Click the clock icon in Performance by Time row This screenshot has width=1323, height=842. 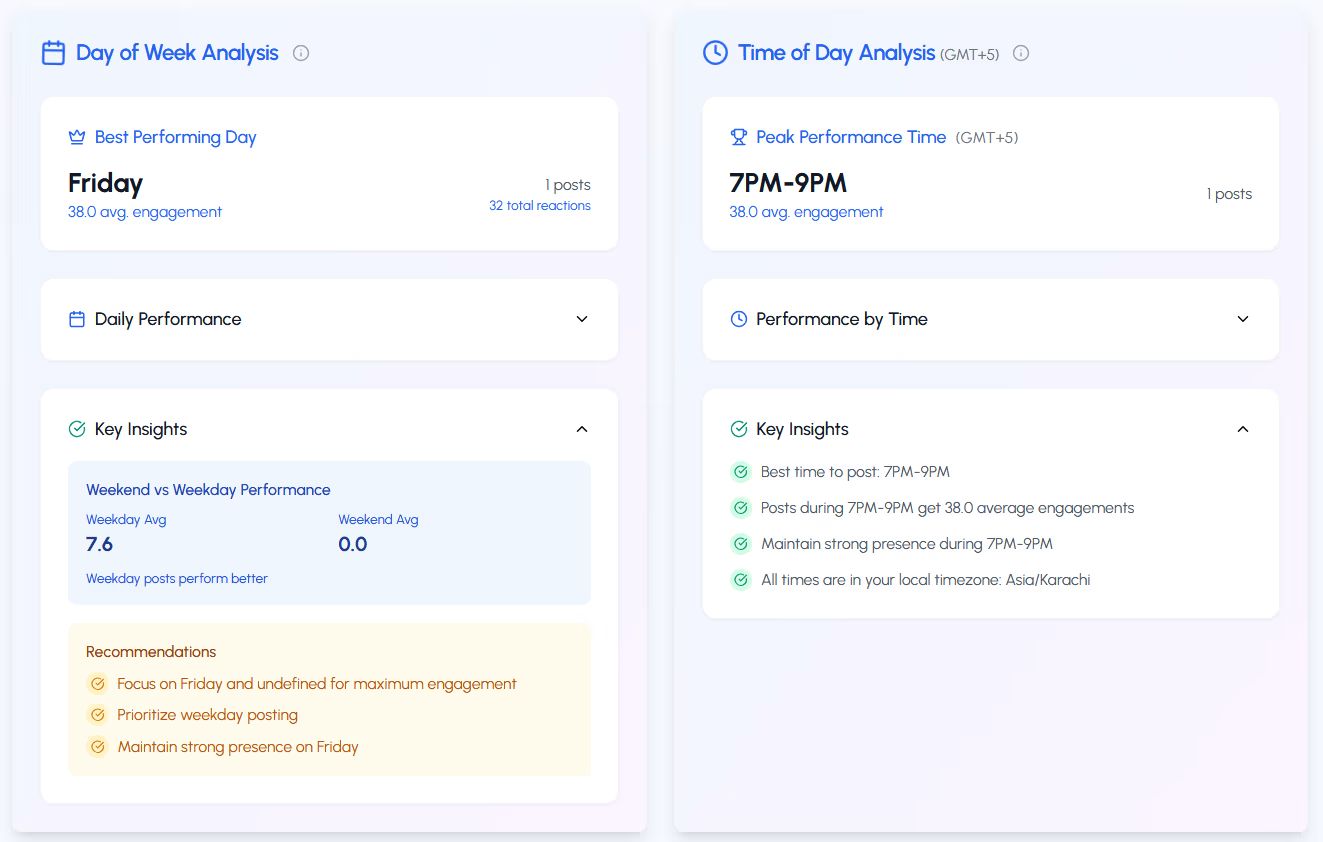(x=739, y=319)
